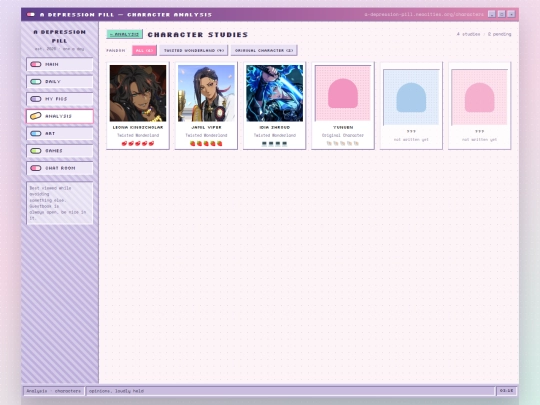Image resolution: width=540 pixels, height=405 pixels.
Task: Click the Original Character fandom label
Action: pyautogui.click(x=343, y=135)
